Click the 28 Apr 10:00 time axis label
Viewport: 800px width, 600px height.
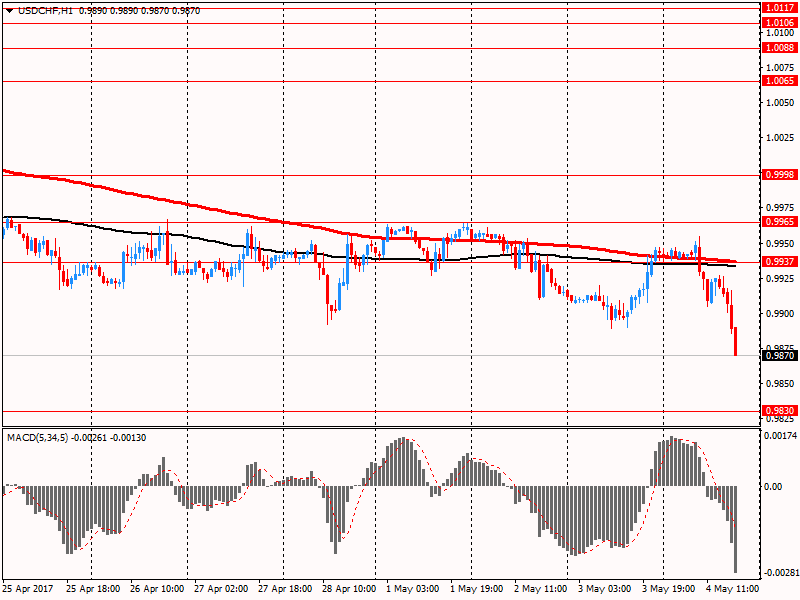349,589
